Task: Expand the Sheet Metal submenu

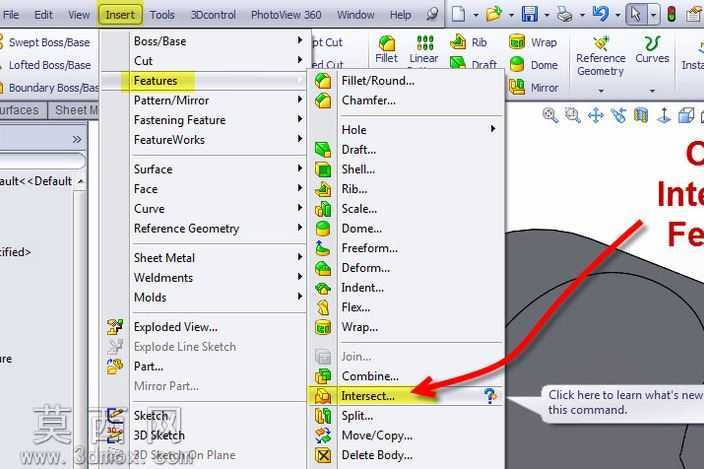Action: (x=218, y=258)
